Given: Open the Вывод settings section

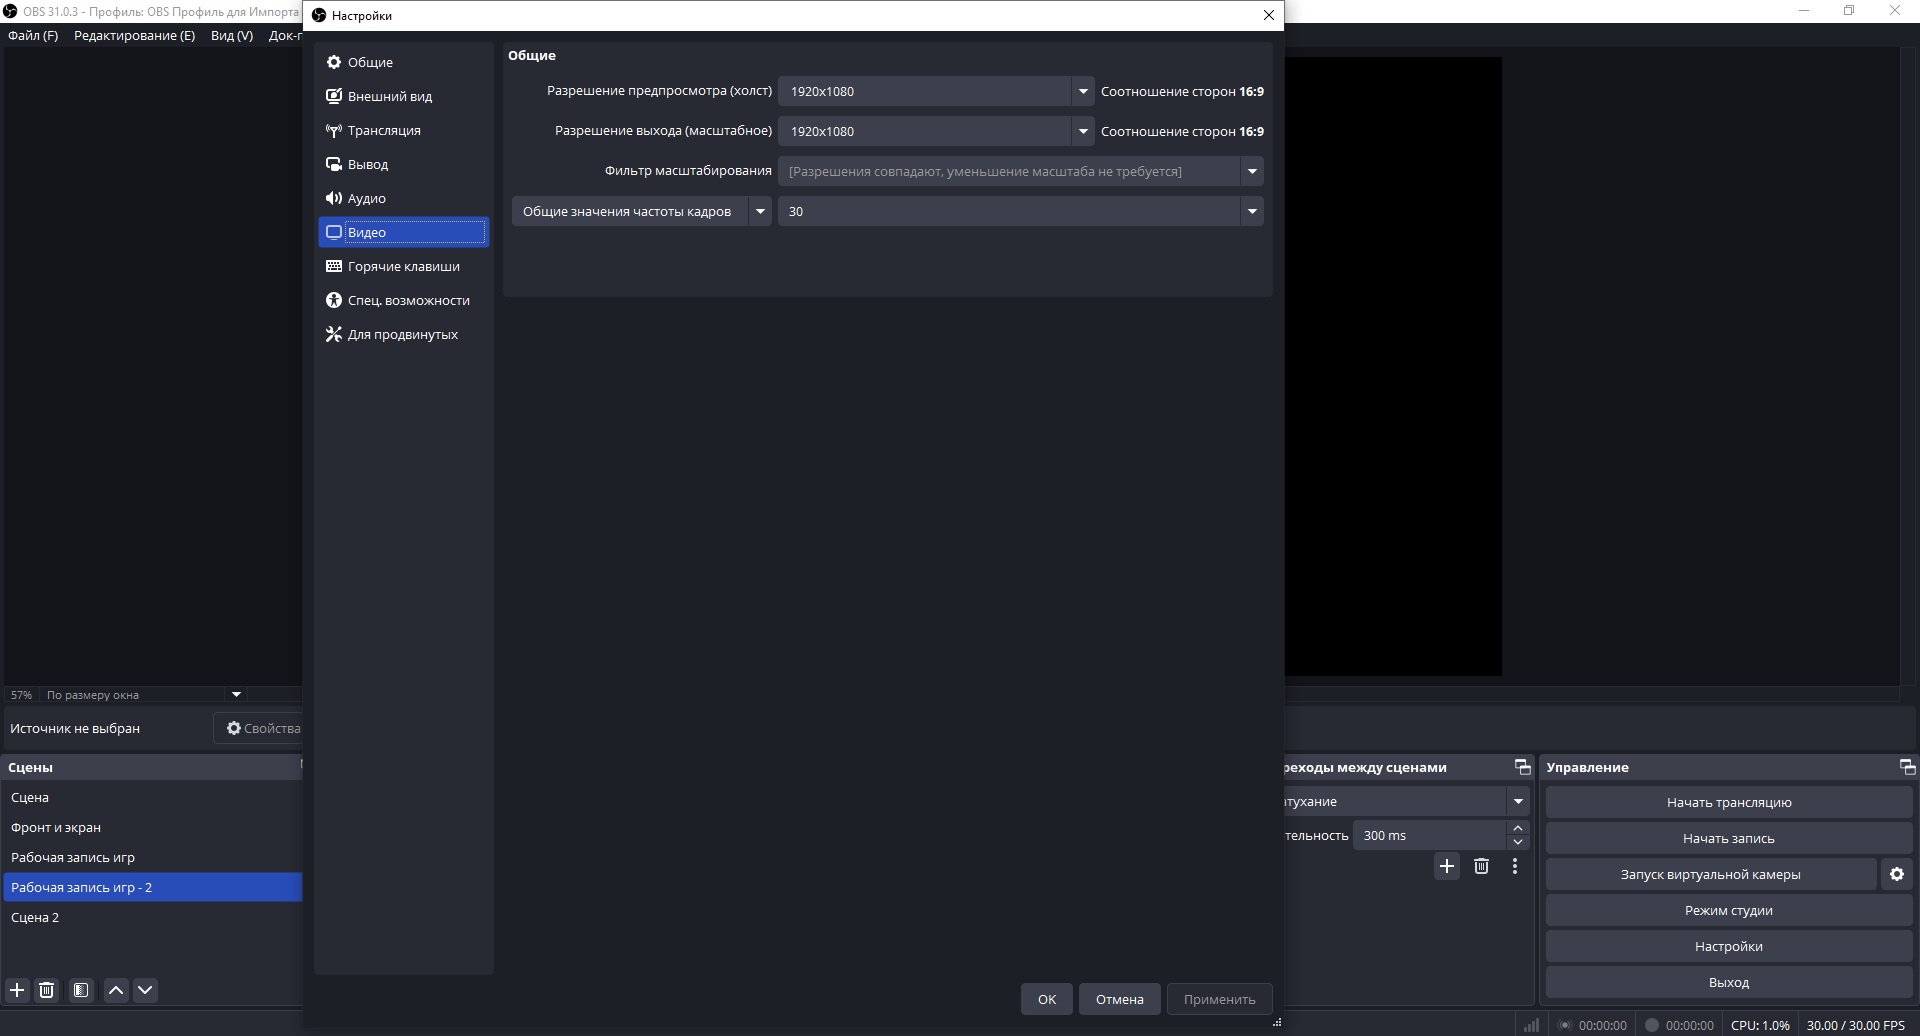Looking at the screenshot, I should (x=403, y=164).
